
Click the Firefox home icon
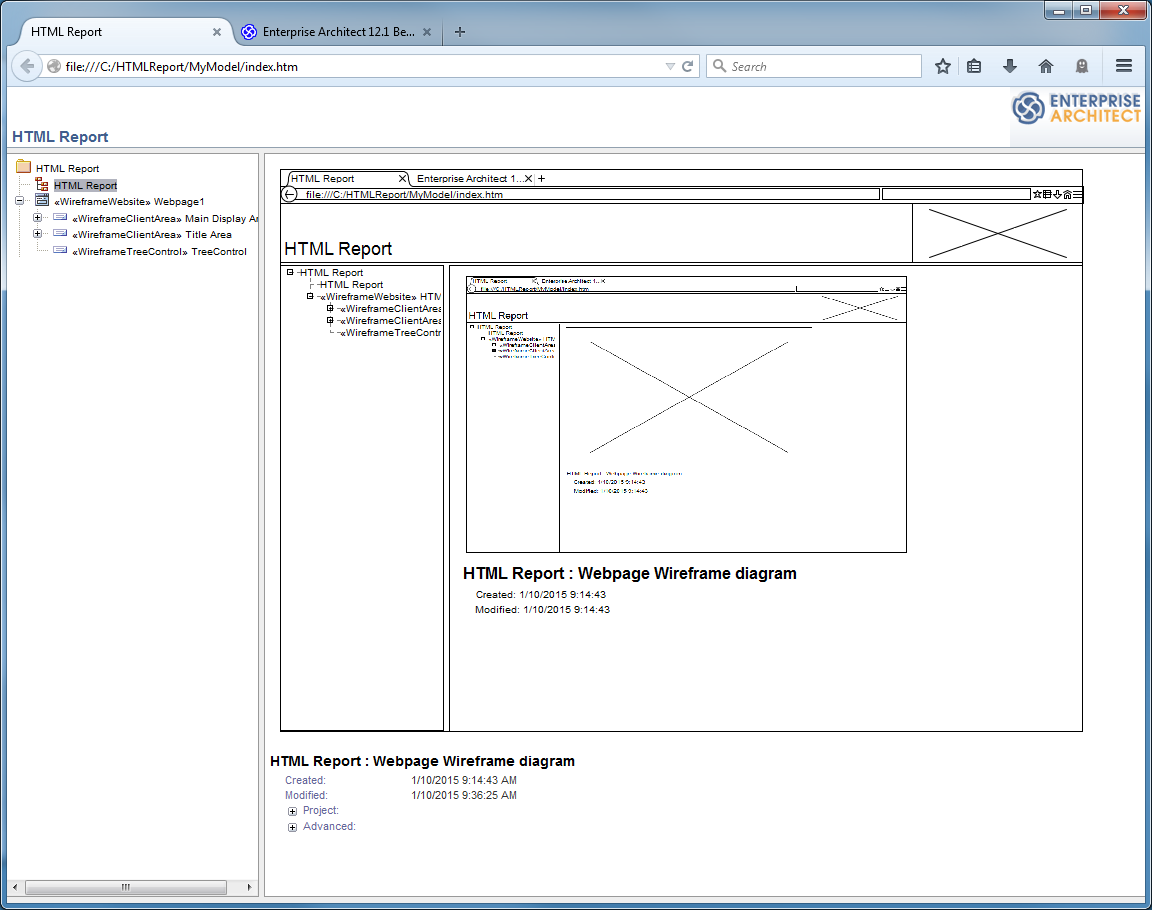(1046, 66)
